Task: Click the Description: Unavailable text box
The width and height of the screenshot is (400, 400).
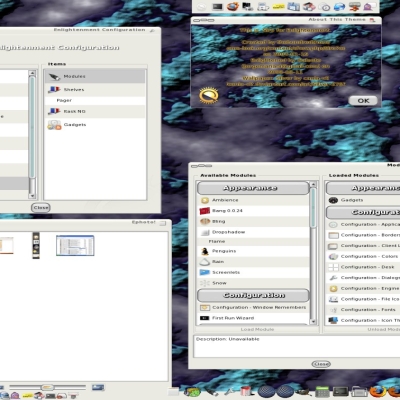Action: pyautogui.click(x=297, y=346)
